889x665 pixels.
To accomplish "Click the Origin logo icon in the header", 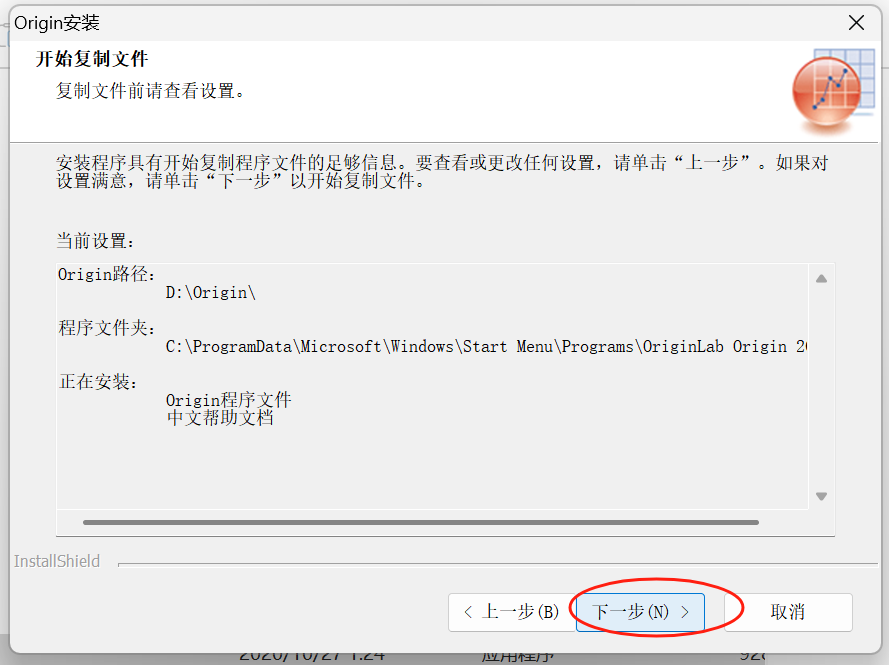I will pyautogui.click(x=833, y=91).
